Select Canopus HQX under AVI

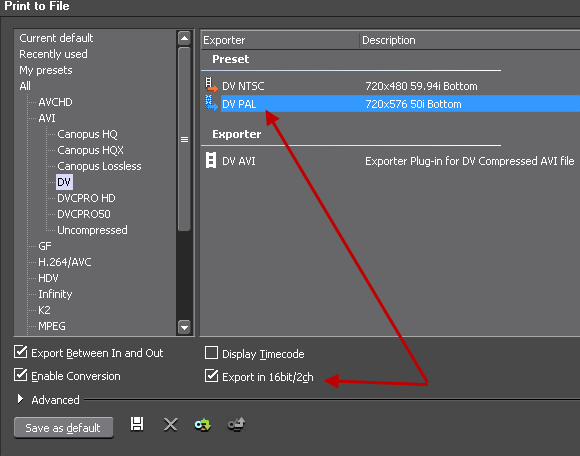coord(90,150)
